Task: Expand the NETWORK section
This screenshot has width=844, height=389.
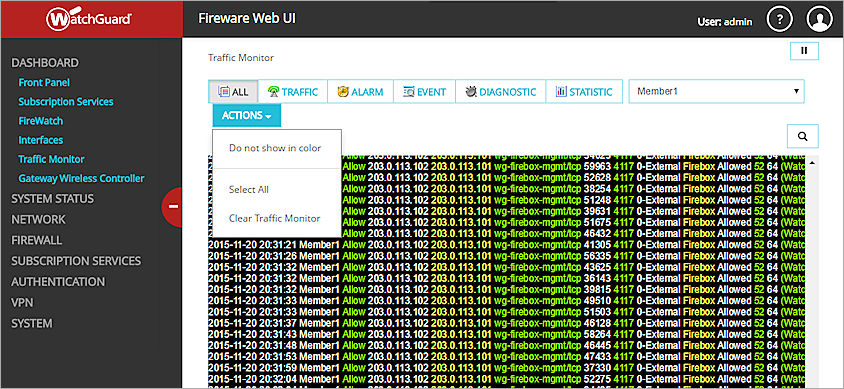Action: pos(38,220)
